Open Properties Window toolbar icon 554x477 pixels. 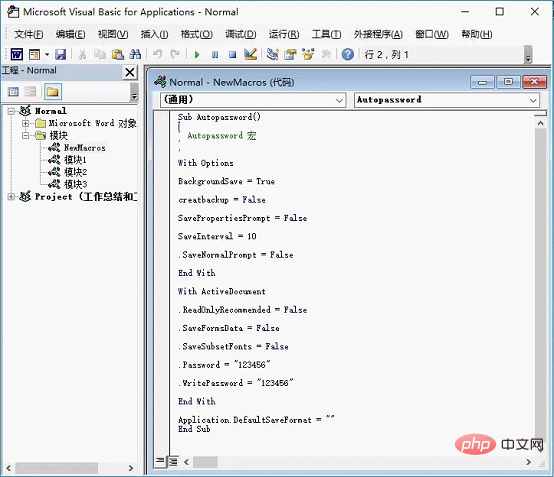coord(290,54)
